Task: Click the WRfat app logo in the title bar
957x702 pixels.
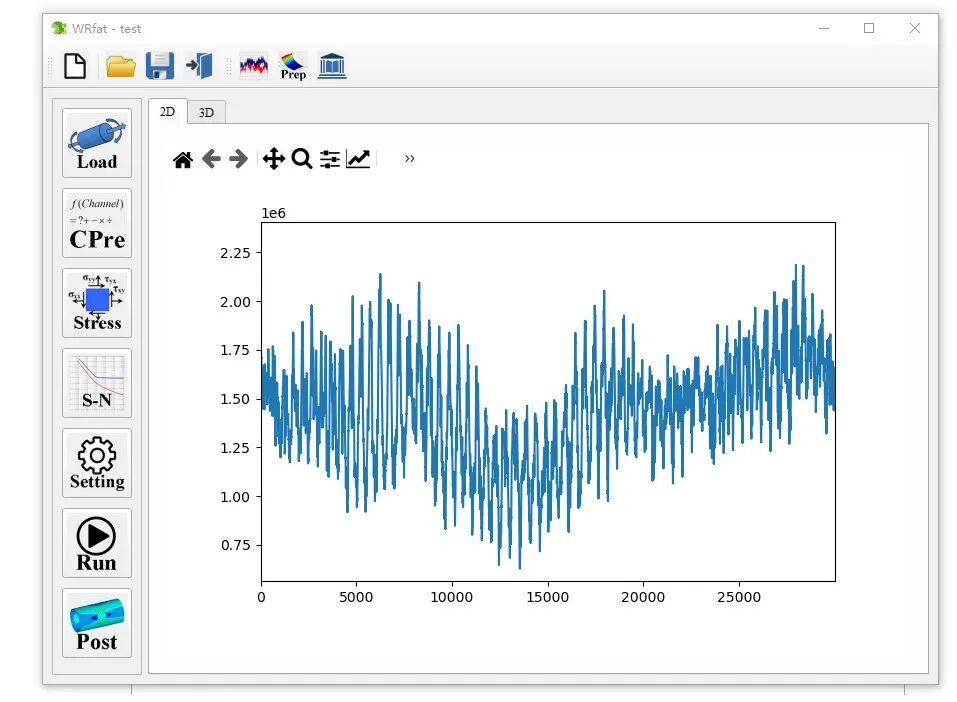Action: (x=59, y=28)
